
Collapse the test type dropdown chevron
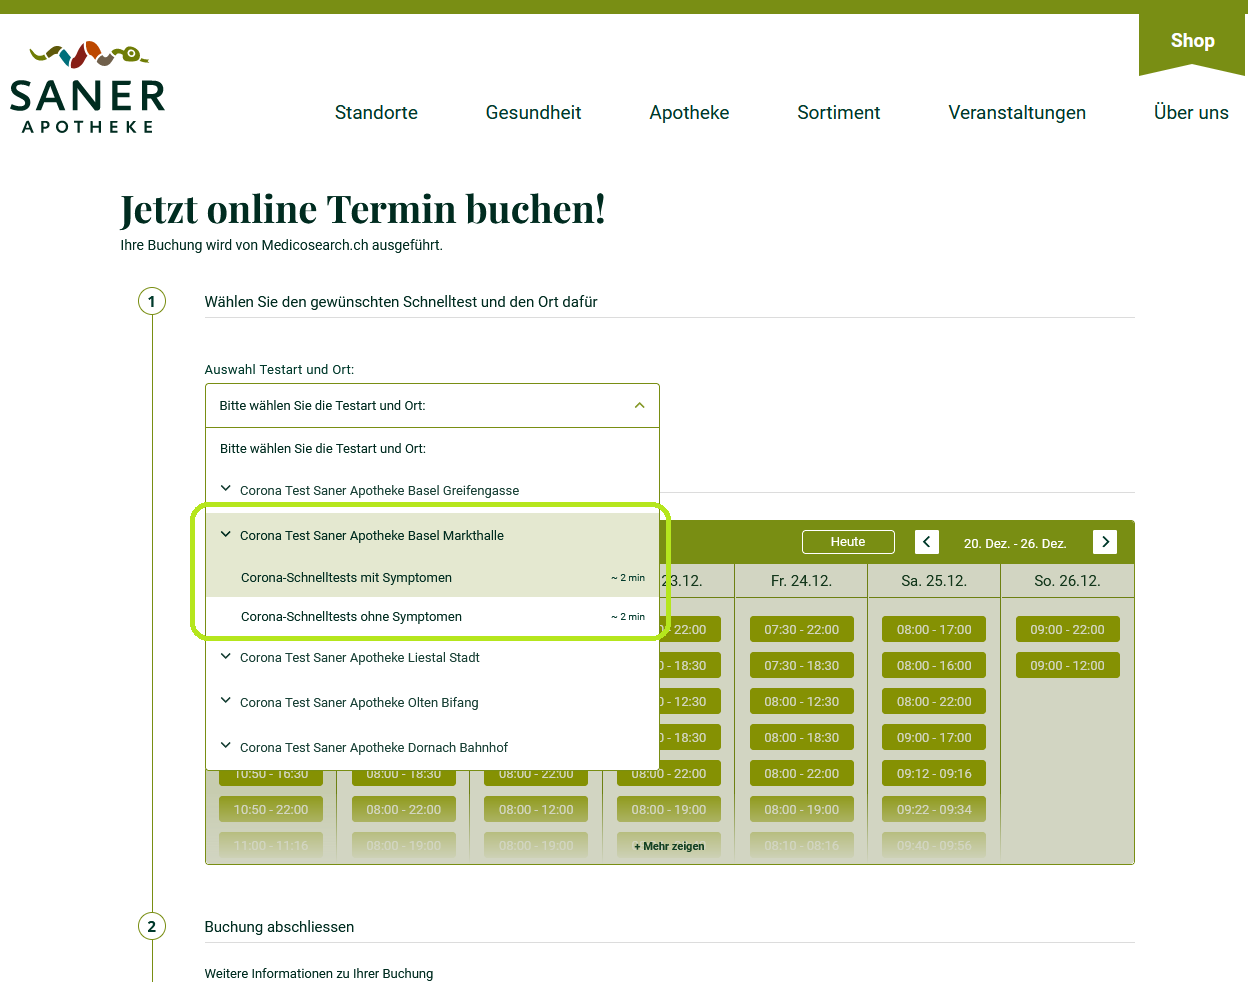pos(639,405)
